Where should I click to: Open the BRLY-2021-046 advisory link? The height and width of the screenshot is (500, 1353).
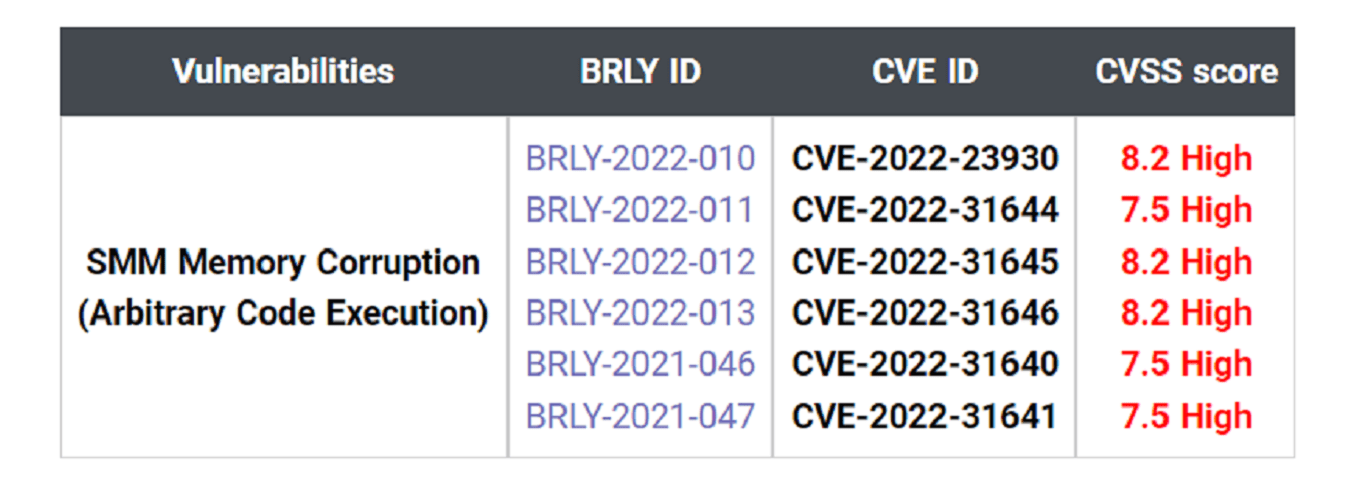click(640, 364)
